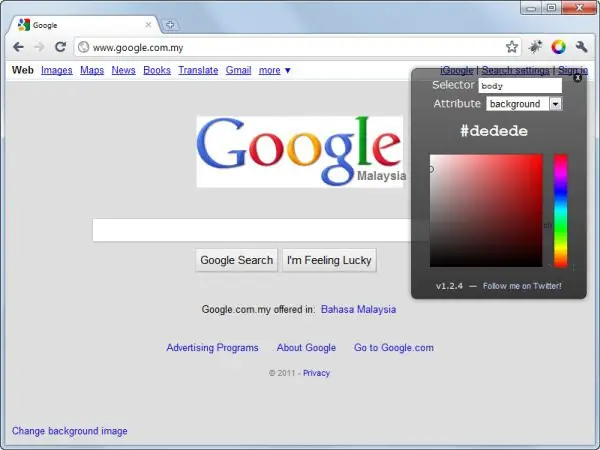Close the Google tab
The width and height of the screenshot is (600, 450).
pos(148,25)
